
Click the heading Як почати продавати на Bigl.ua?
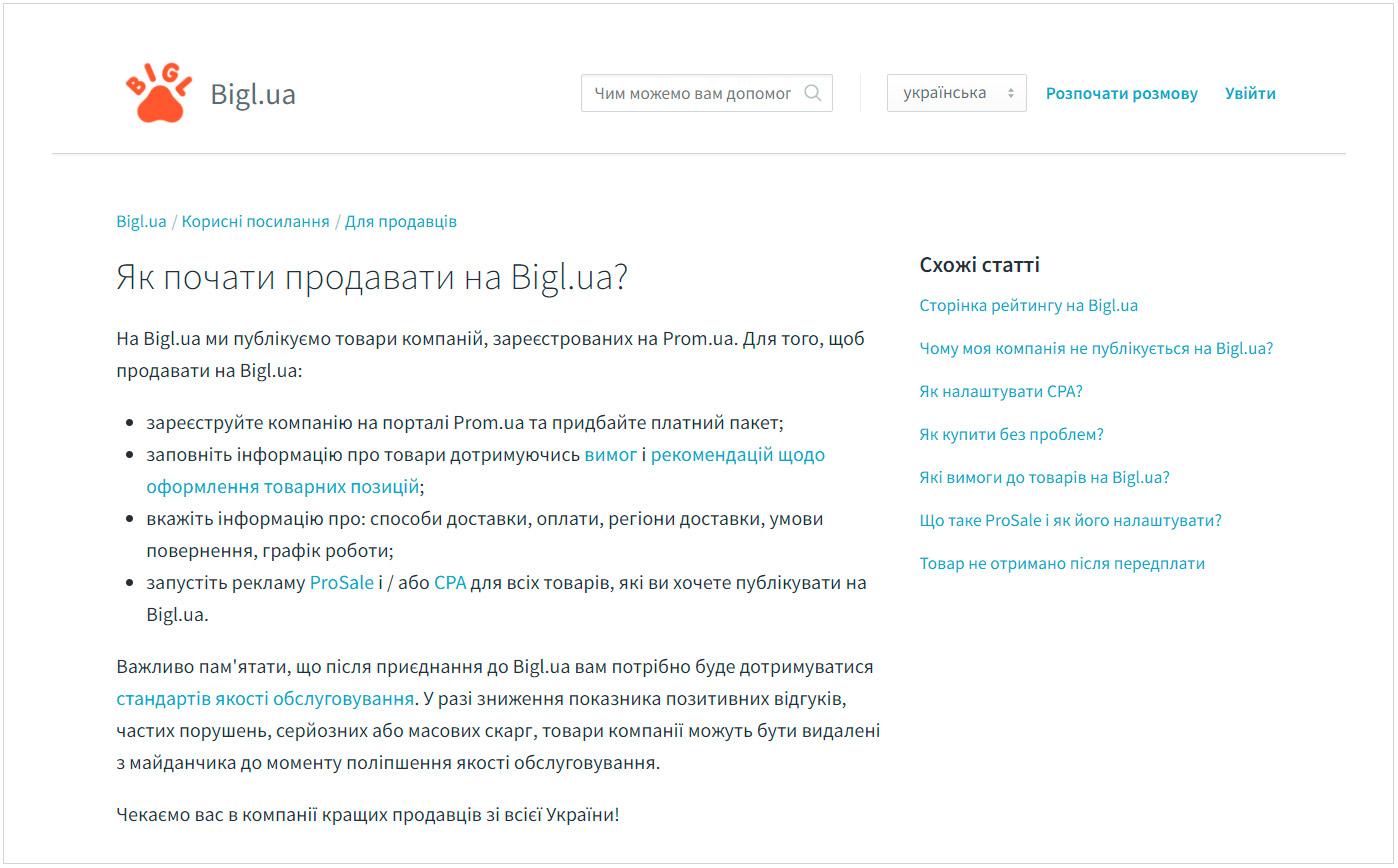(372, 277)
